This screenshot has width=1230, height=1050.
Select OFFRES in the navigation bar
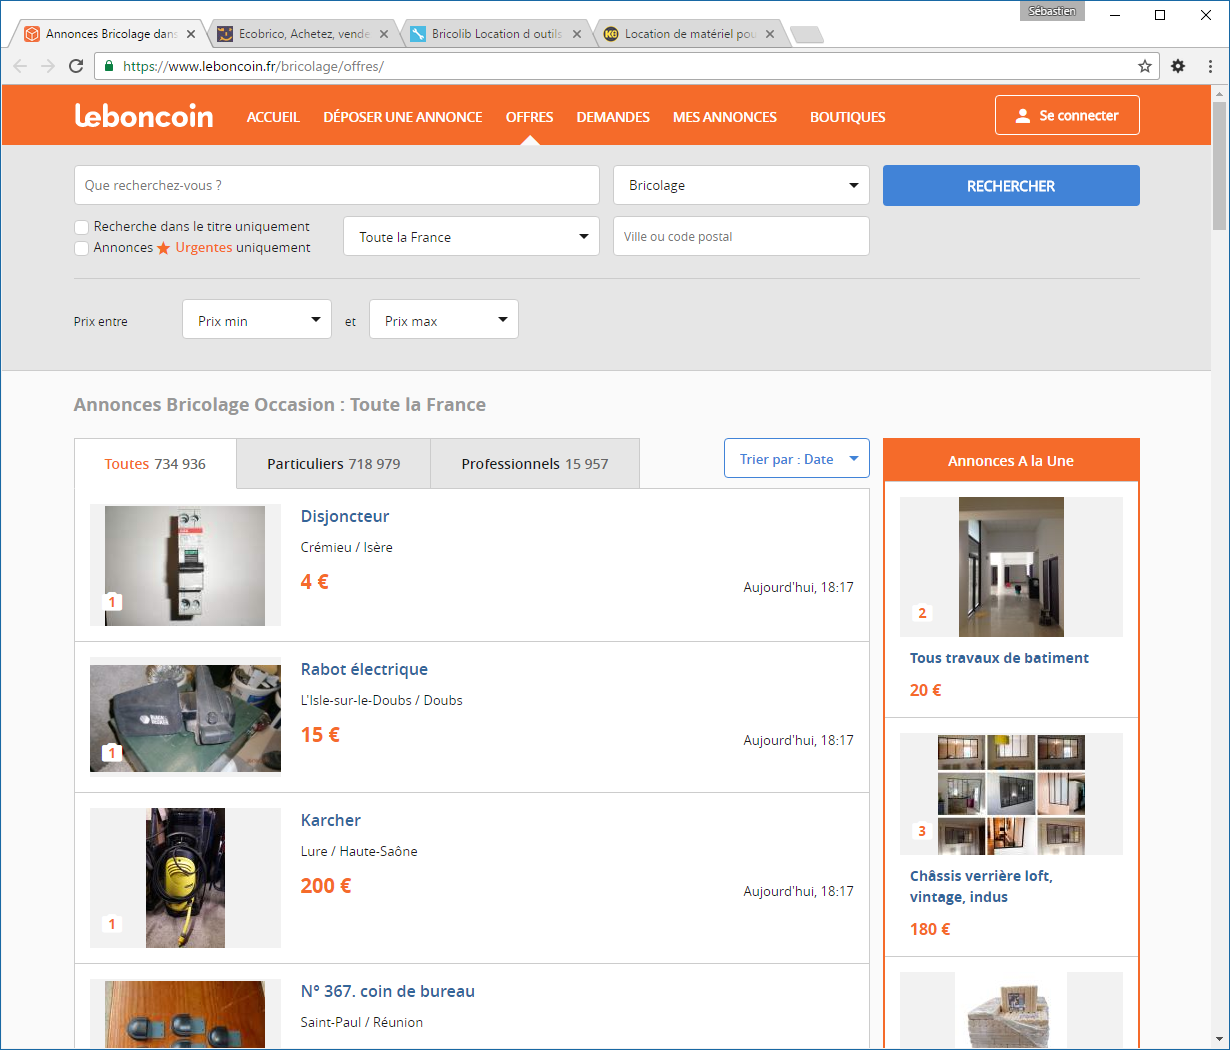[x=529, y=117]
